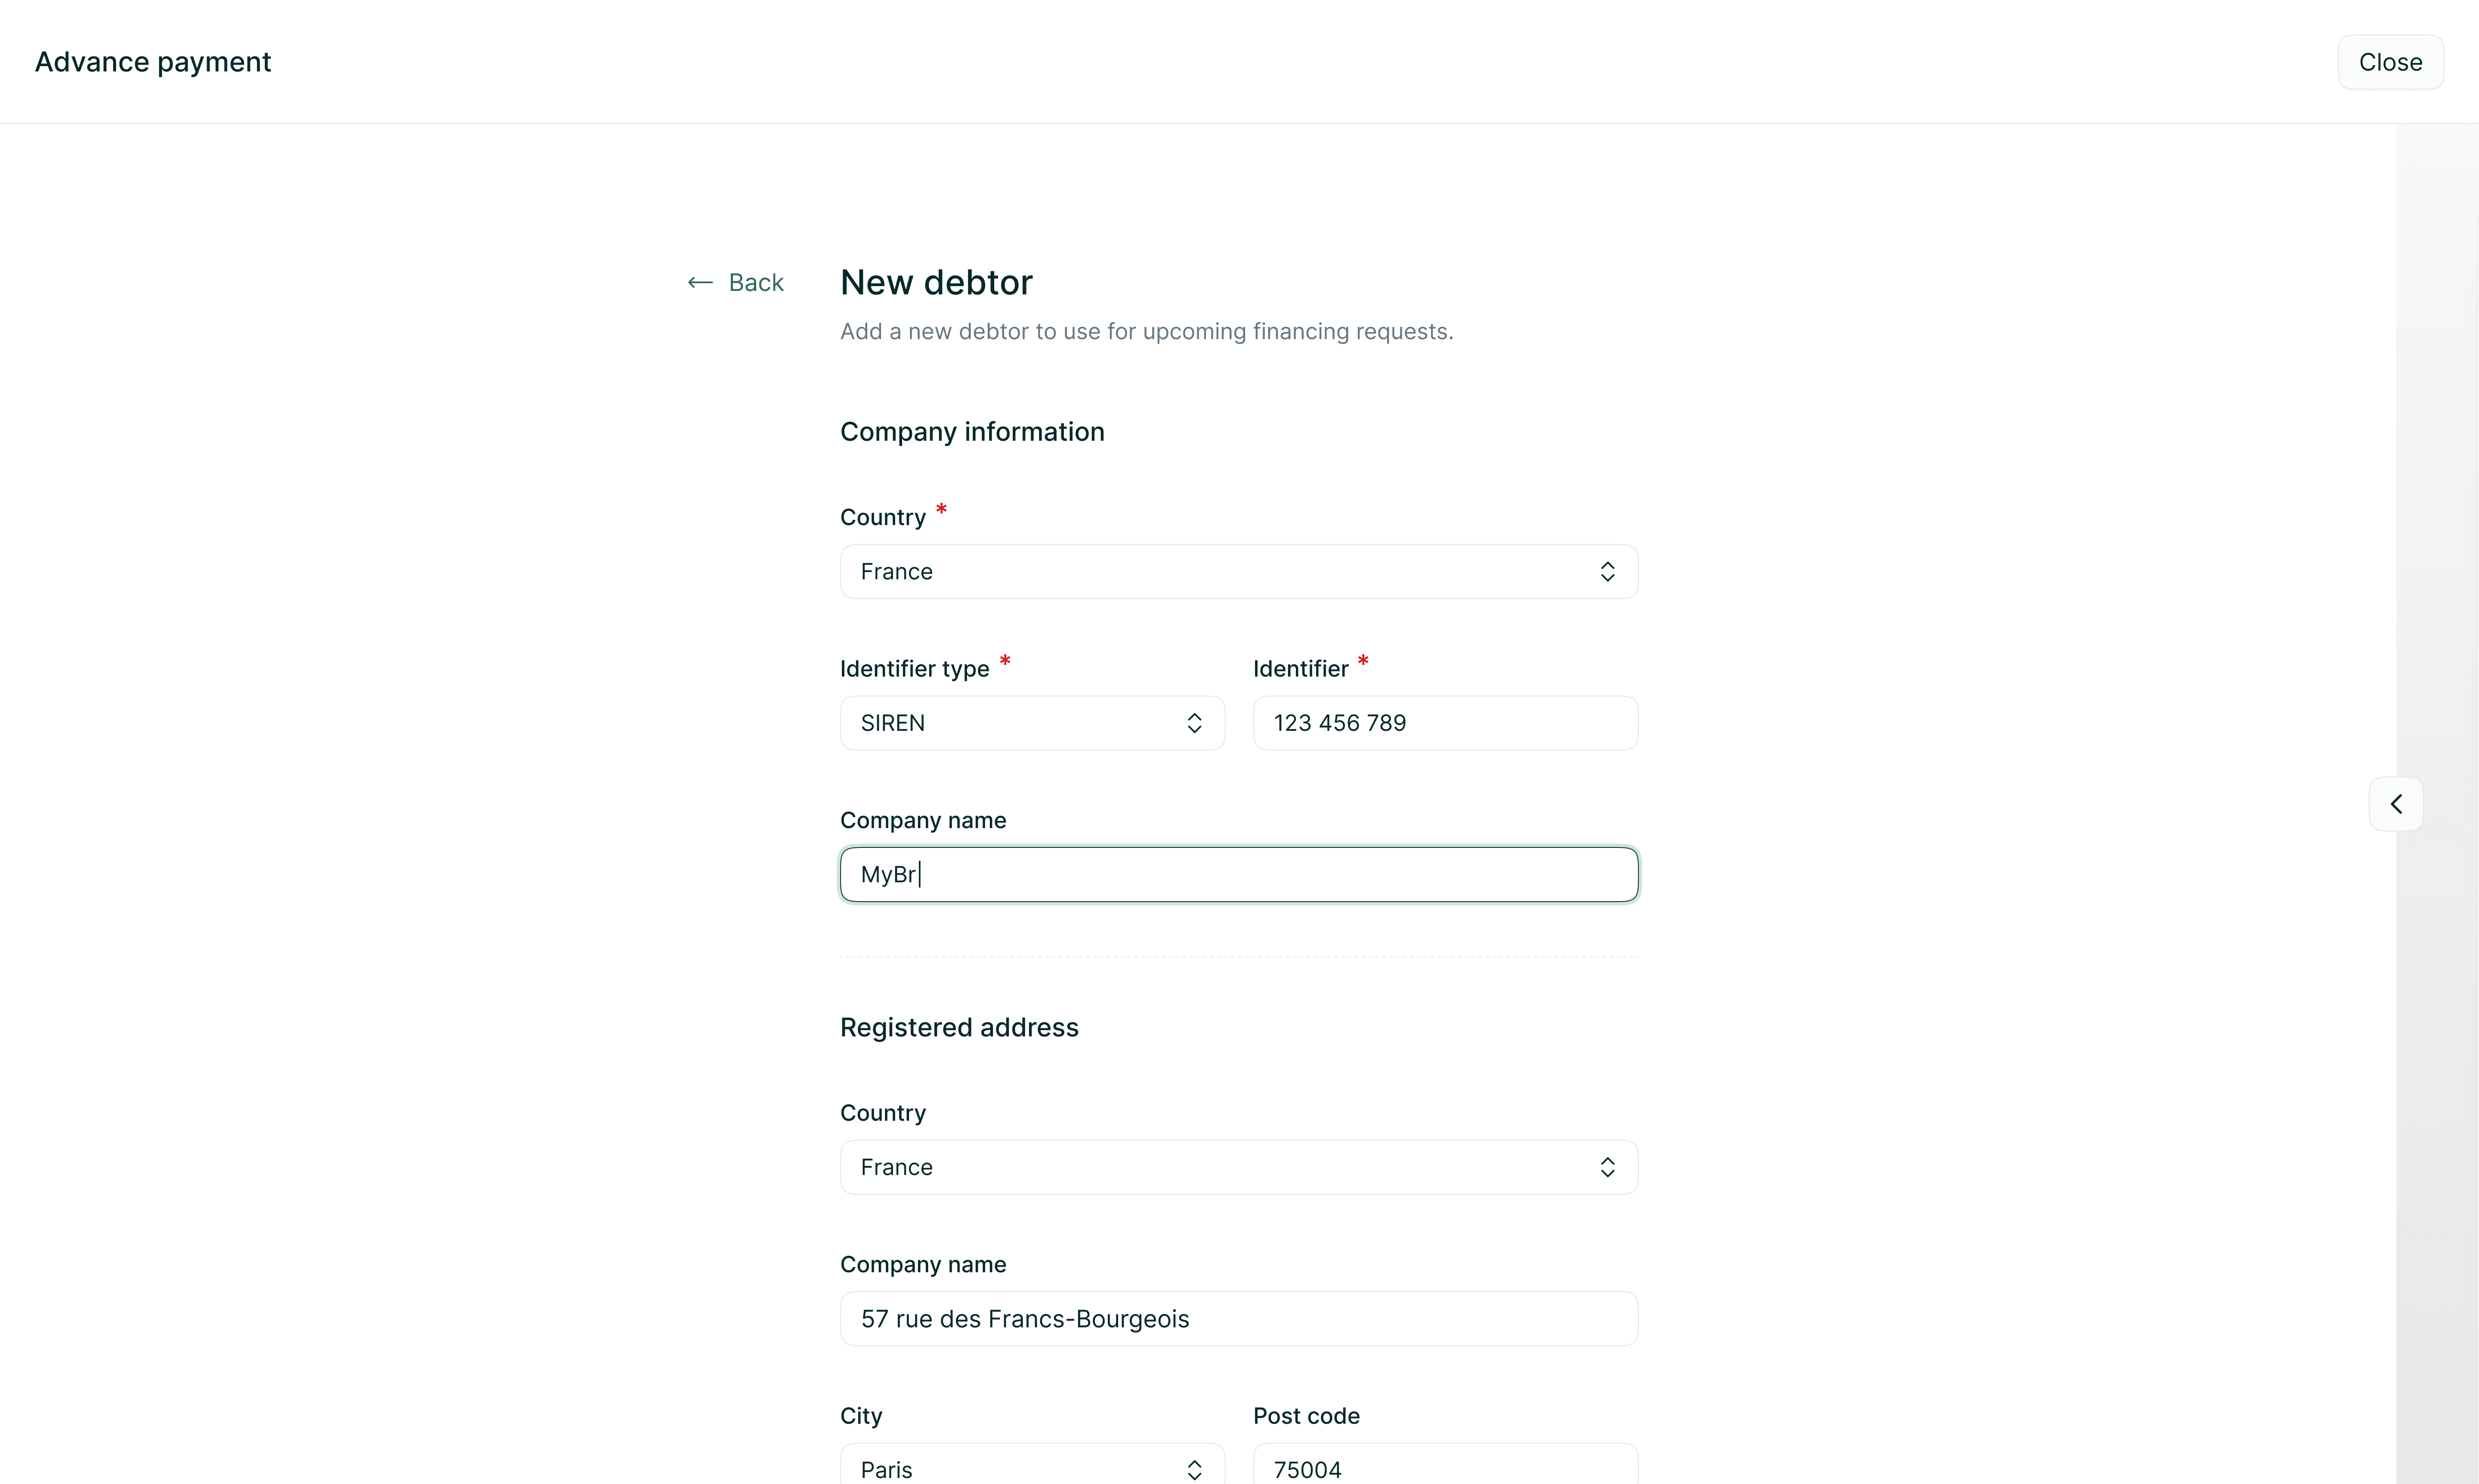Screen dimensions: 2479x1484
Task: Click the Company information section heading
Action: [x=971, y=432]
